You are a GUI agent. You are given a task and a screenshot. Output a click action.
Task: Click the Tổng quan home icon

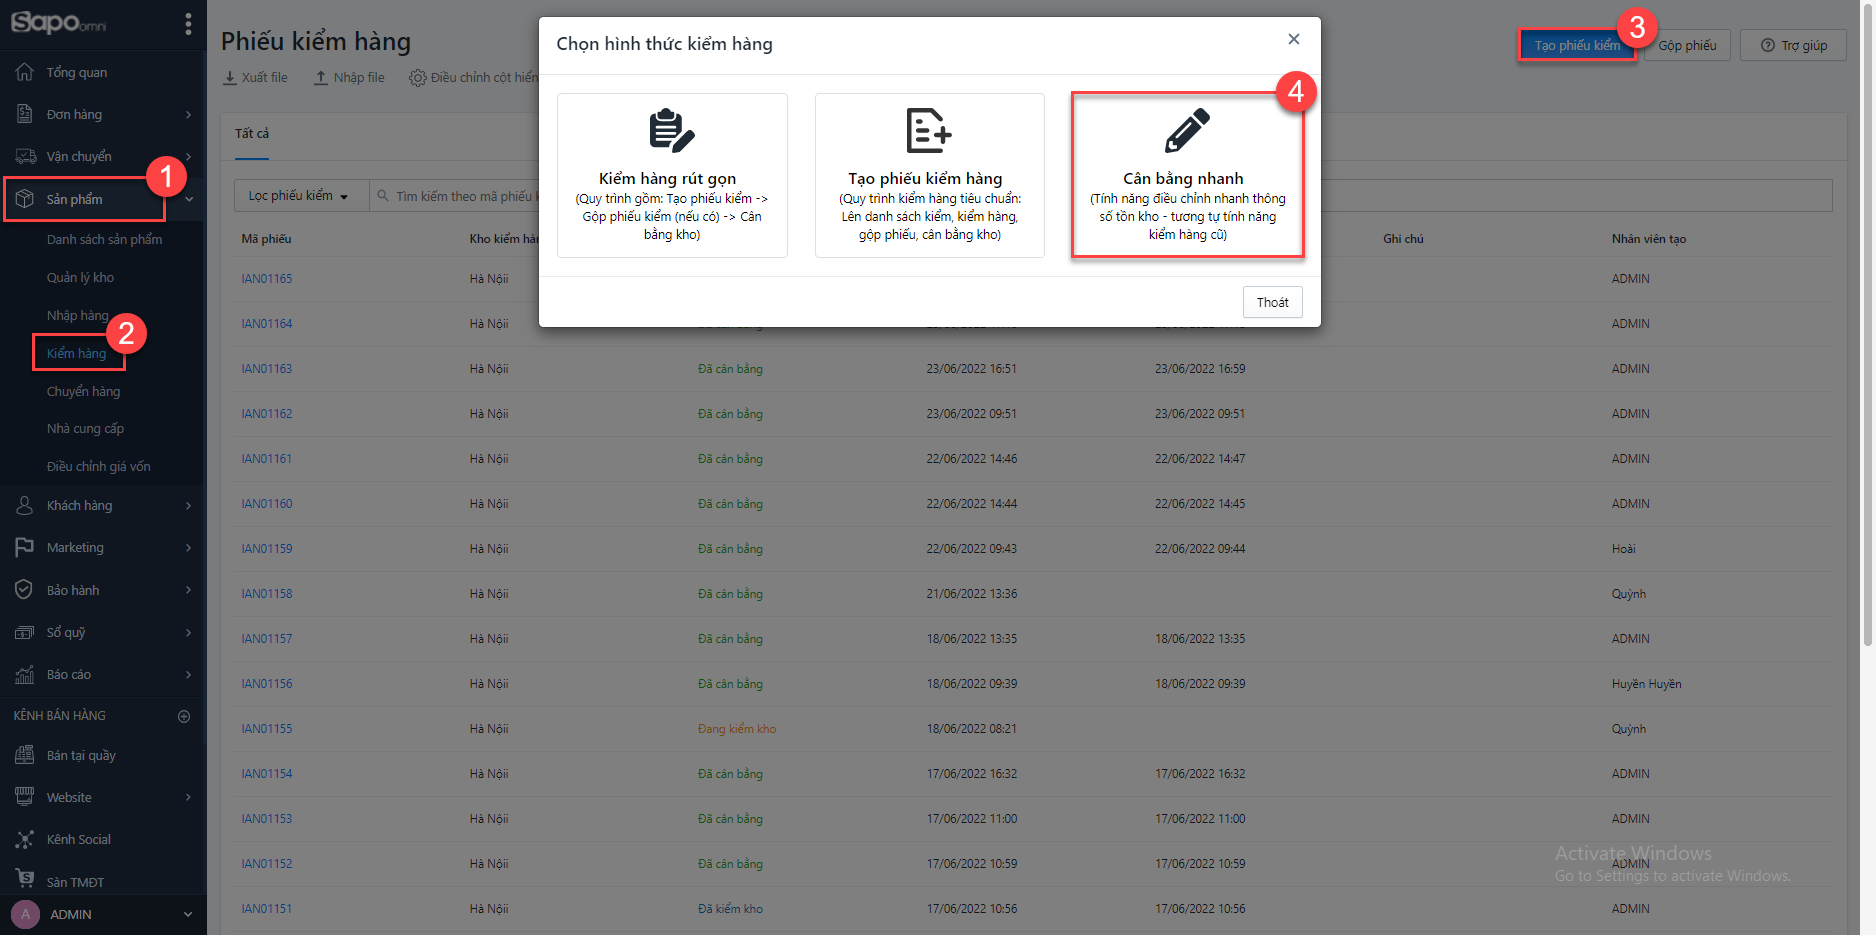[25, 72]
